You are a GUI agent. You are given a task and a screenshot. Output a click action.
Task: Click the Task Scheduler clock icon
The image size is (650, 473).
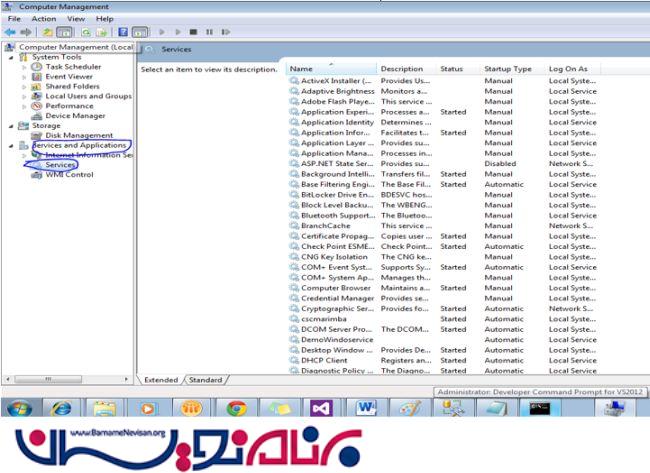(37, 66)
